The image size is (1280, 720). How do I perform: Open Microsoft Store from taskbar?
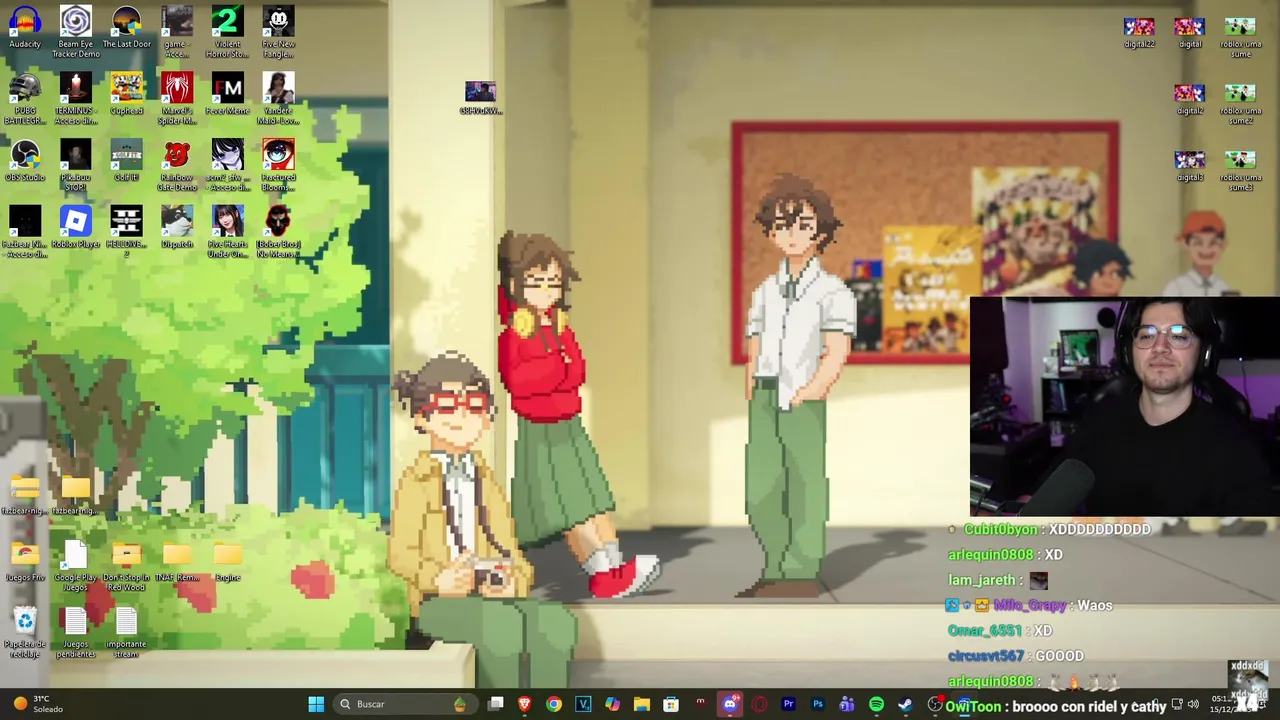[x=671, y=704]
